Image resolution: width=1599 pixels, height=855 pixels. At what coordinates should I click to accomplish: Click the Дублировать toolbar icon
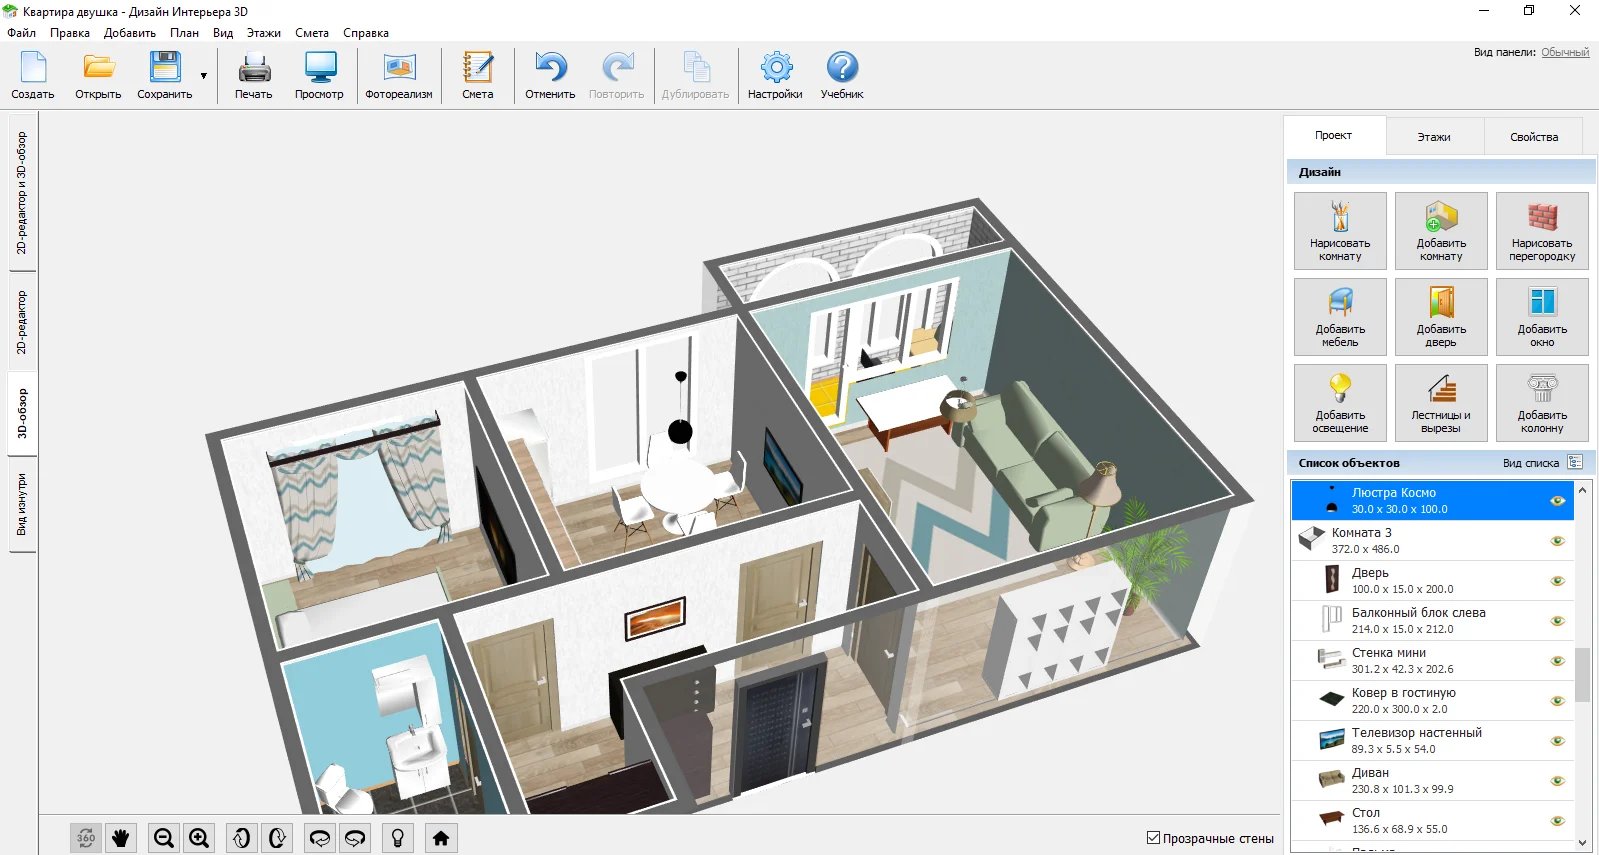click(695, 75)
